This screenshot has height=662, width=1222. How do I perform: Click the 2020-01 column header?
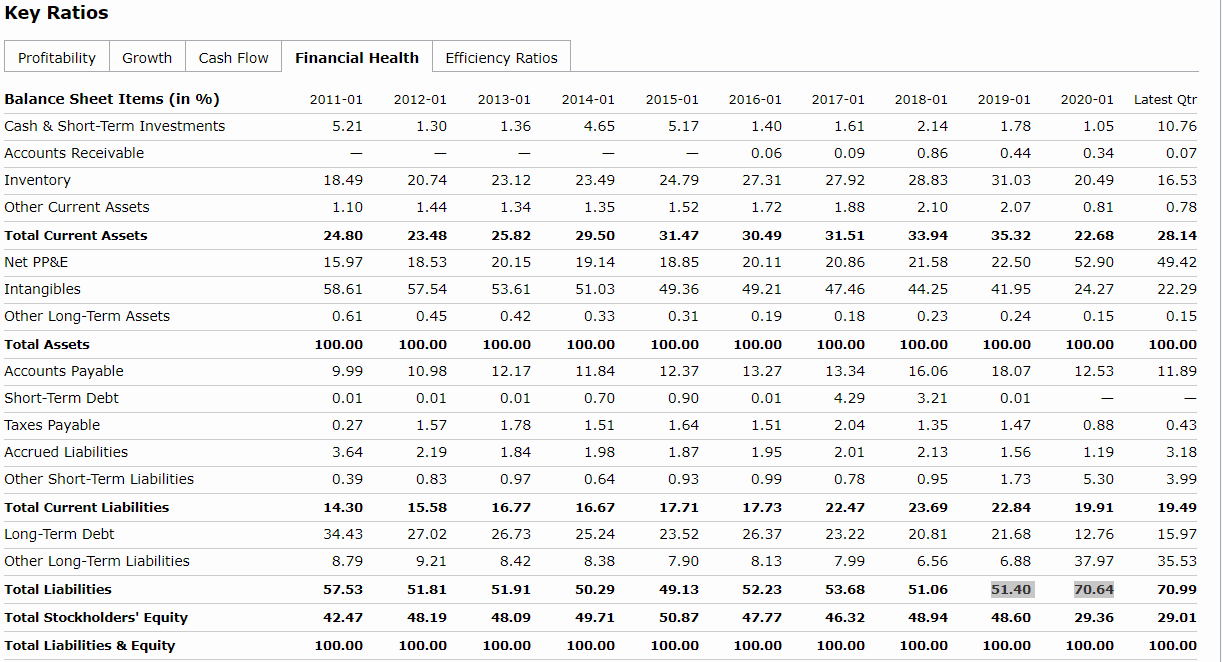[1087, 99]
